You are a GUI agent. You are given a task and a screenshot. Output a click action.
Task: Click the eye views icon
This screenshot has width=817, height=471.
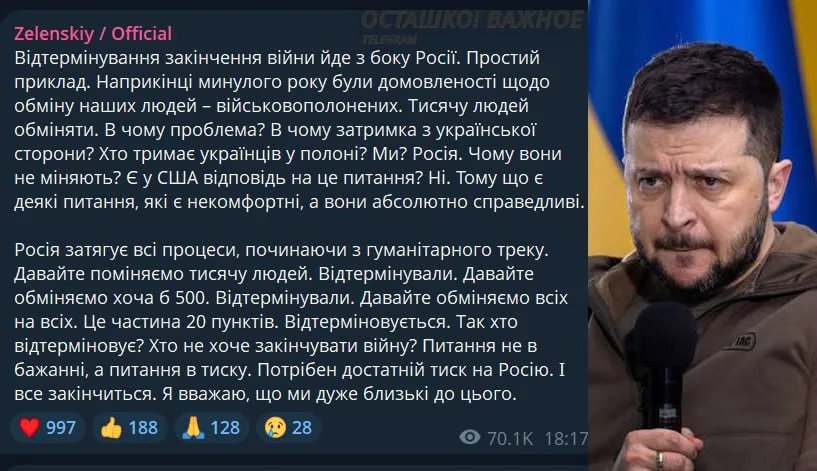point(469,437)
